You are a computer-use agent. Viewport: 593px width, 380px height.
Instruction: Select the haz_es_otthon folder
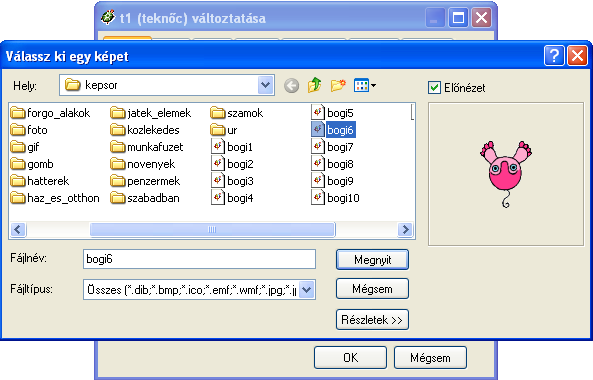pyautogui.click(x=55, y=198)
